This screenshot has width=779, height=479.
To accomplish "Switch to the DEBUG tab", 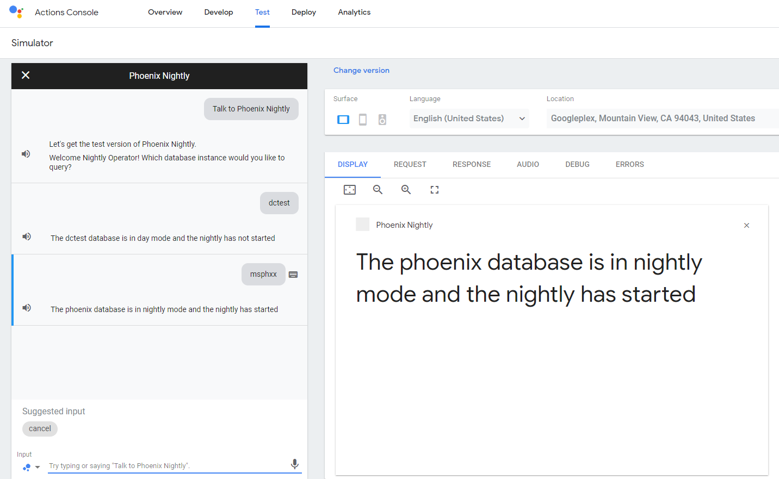I will pos(577,164).
